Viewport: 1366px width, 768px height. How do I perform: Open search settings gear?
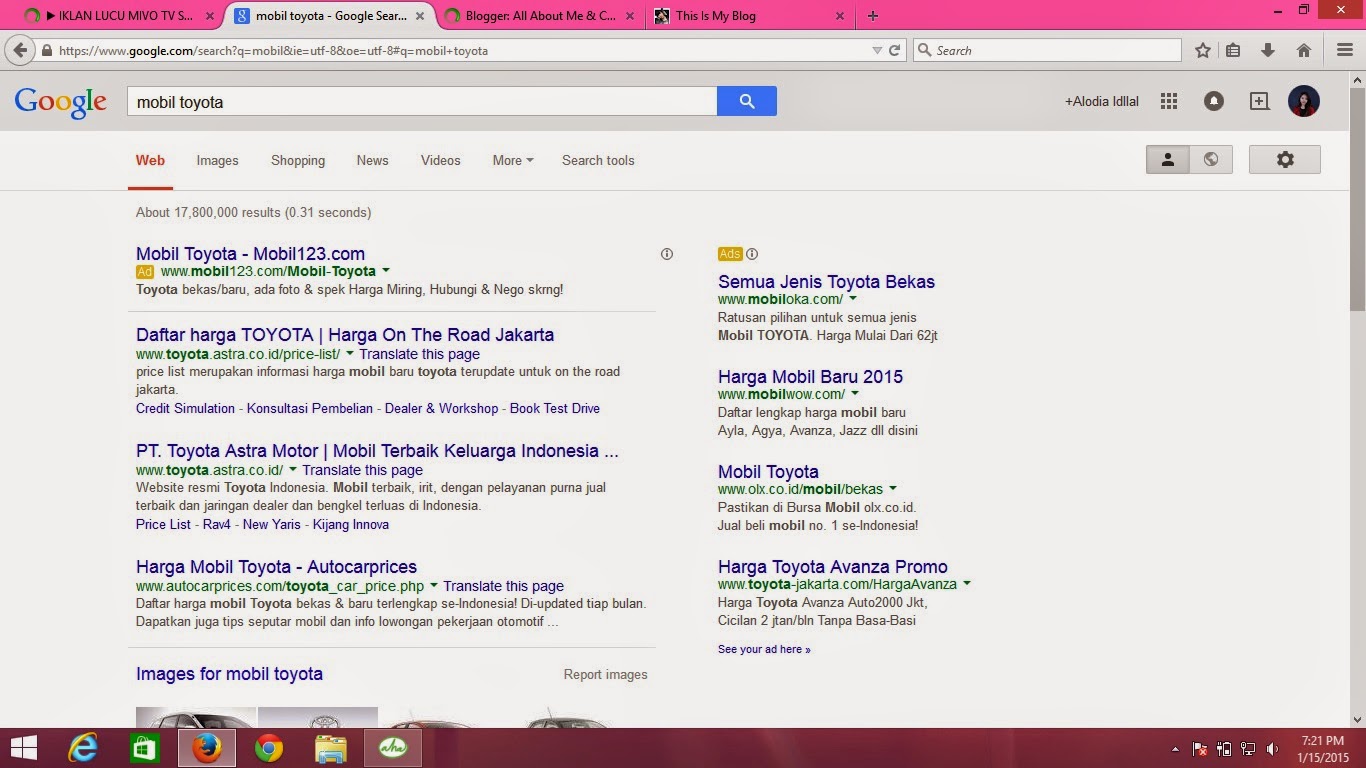1285,159
